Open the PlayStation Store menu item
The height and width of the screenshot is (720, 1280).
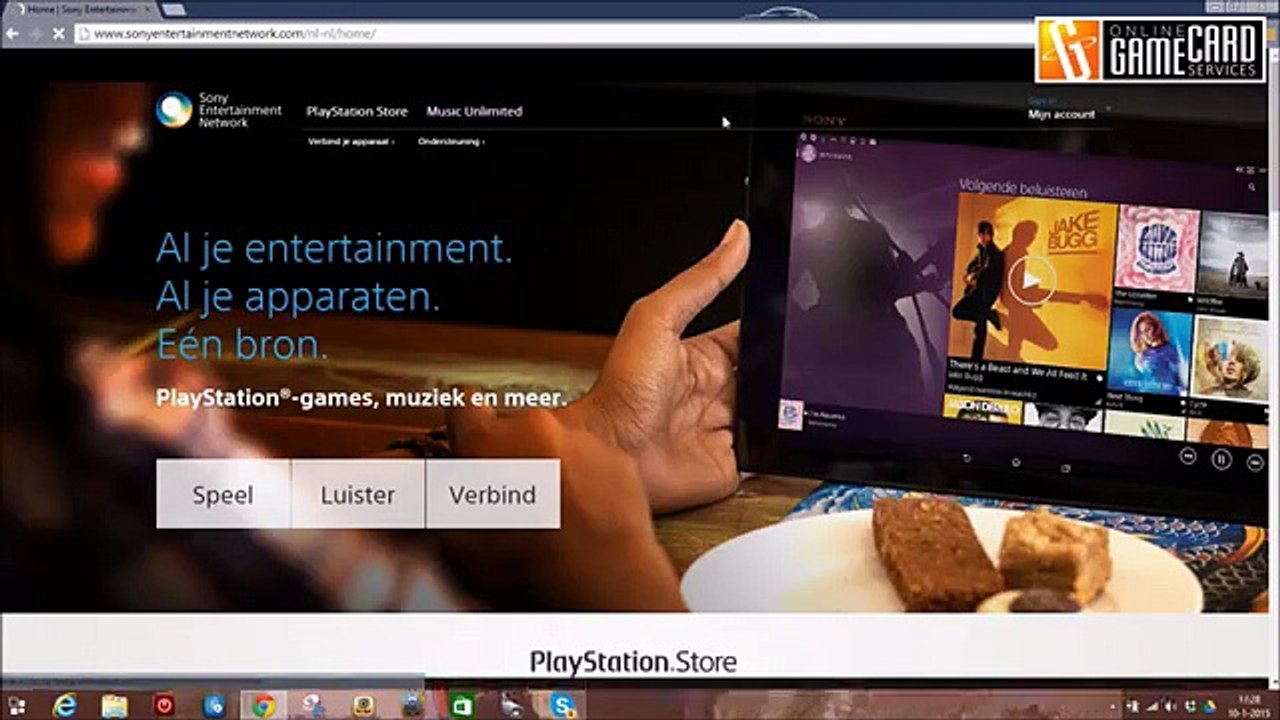357,111
